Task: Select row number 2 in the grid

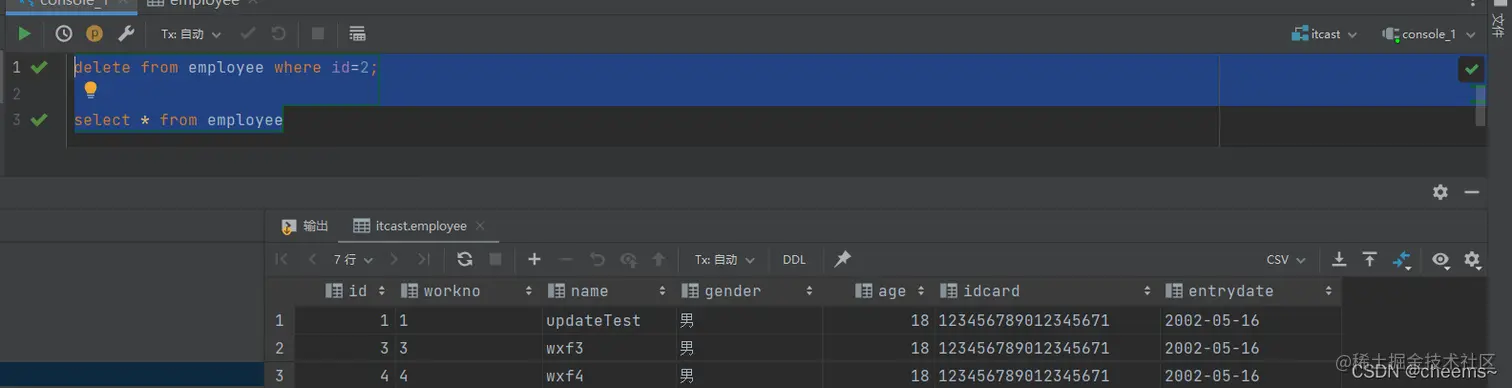Action: (280, 348)
